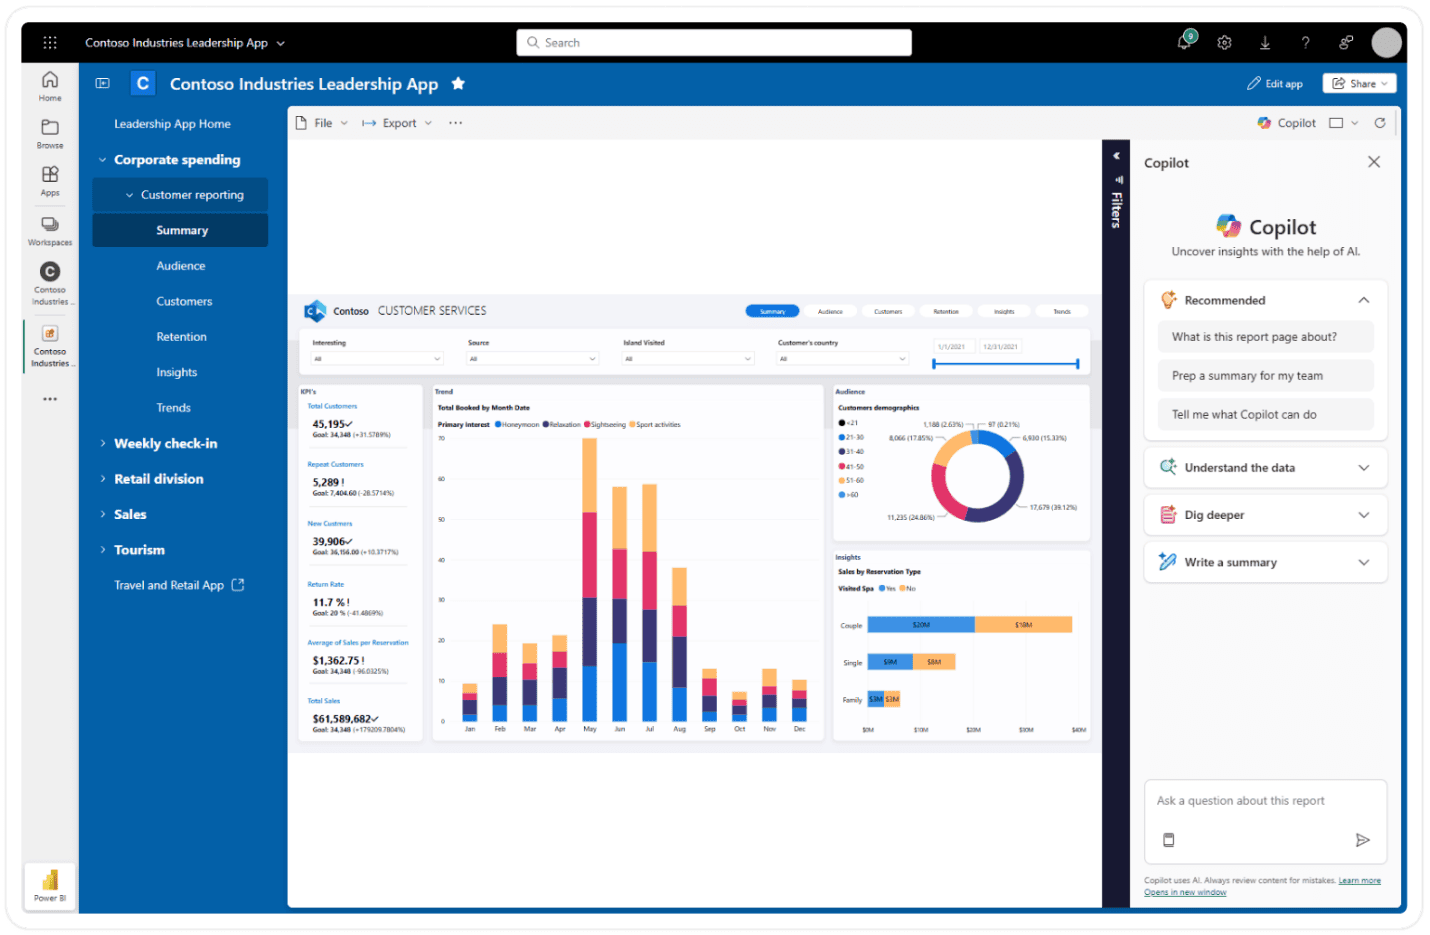The image size is (1430, 935).
Task: Open Browse in left rail
Action: tap(50, 133)
